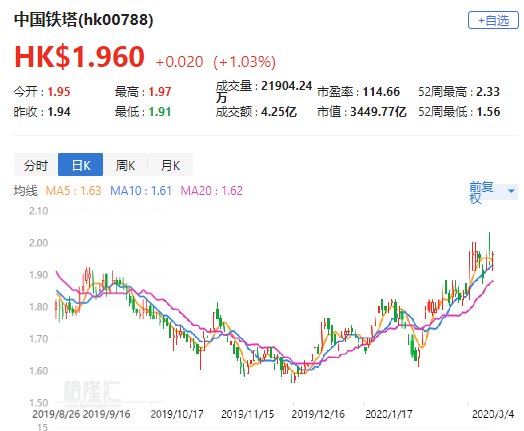Click the 2020/1/17 date label
524x431 pixels.
click(x=389, y=414)
